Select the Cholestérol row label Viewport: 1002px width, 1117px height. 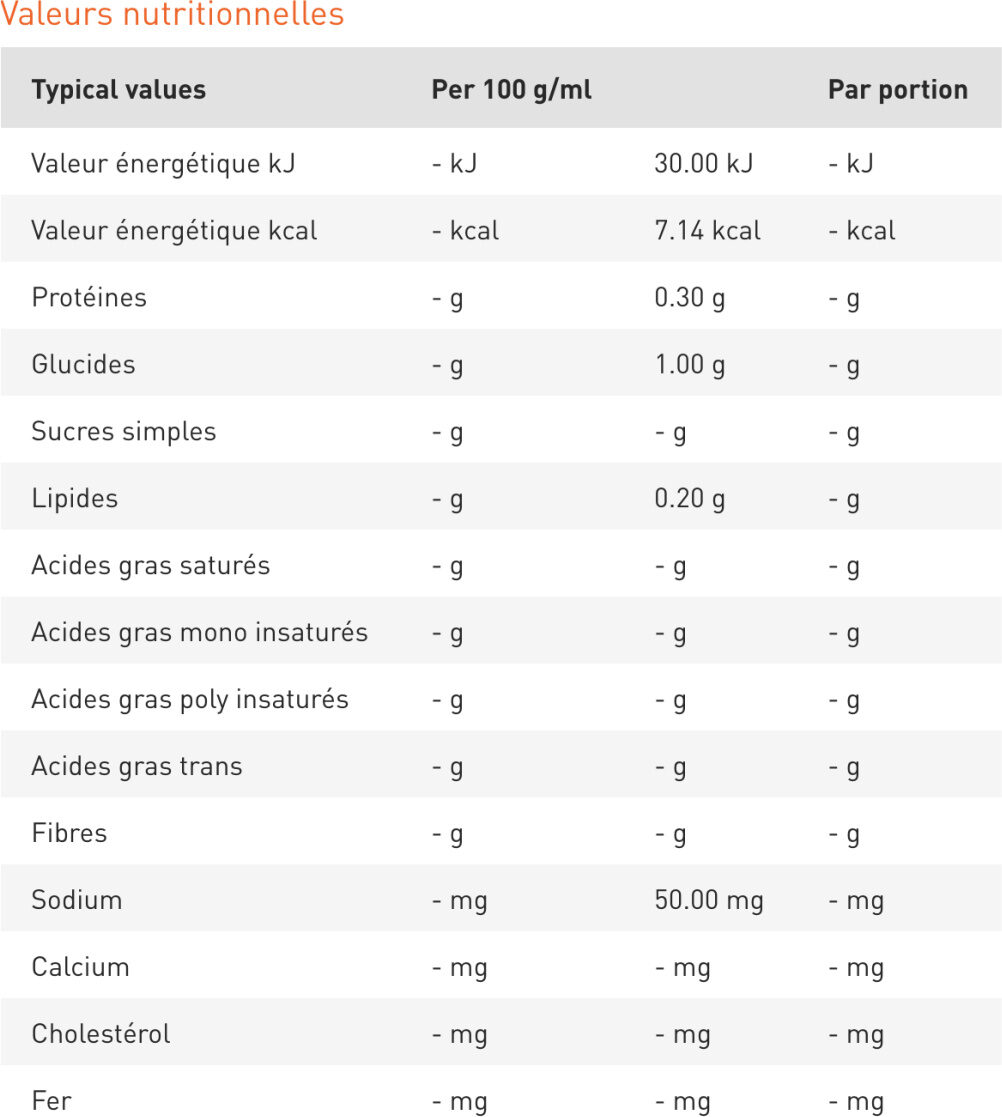[x=100, y=1034]
